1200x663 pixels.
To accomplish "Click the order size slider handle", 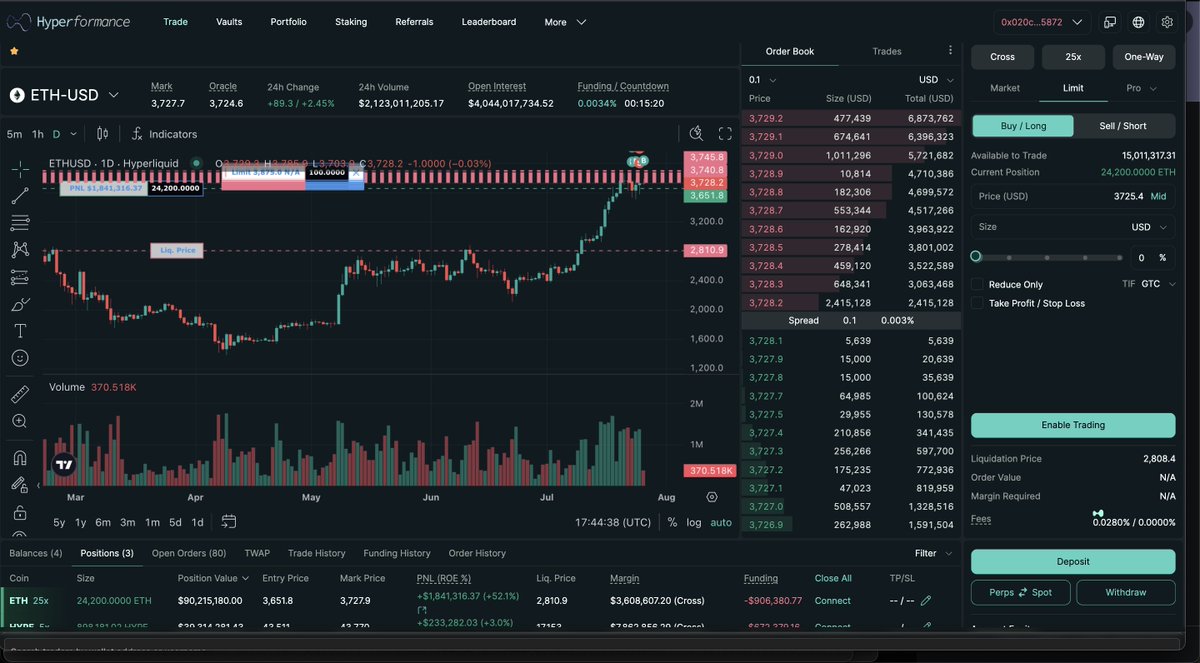I will click(976, 257).
